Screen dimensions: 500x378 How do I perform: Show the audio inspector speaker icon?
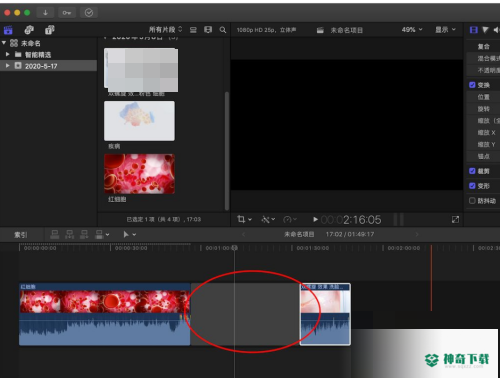[496, 30]
